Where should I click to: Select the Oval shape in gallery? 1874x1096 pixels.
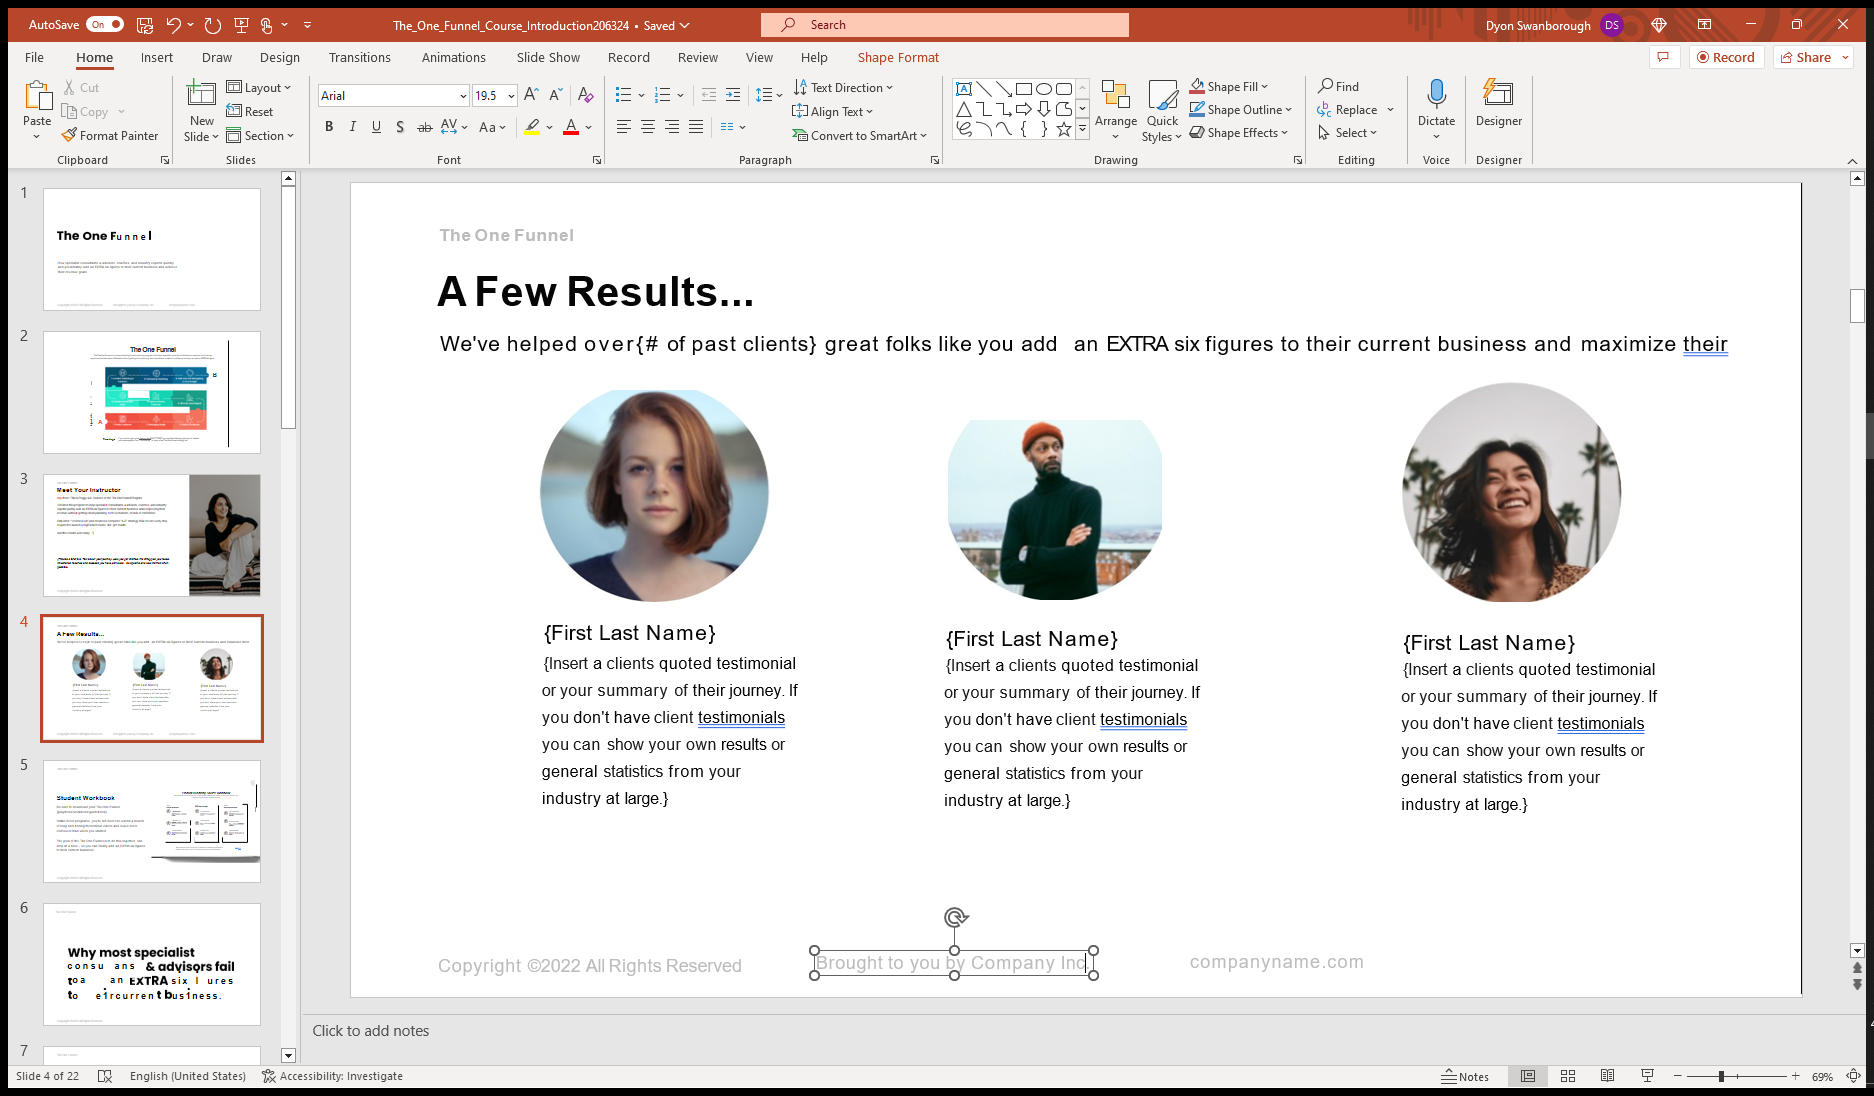click(1043, 89)
